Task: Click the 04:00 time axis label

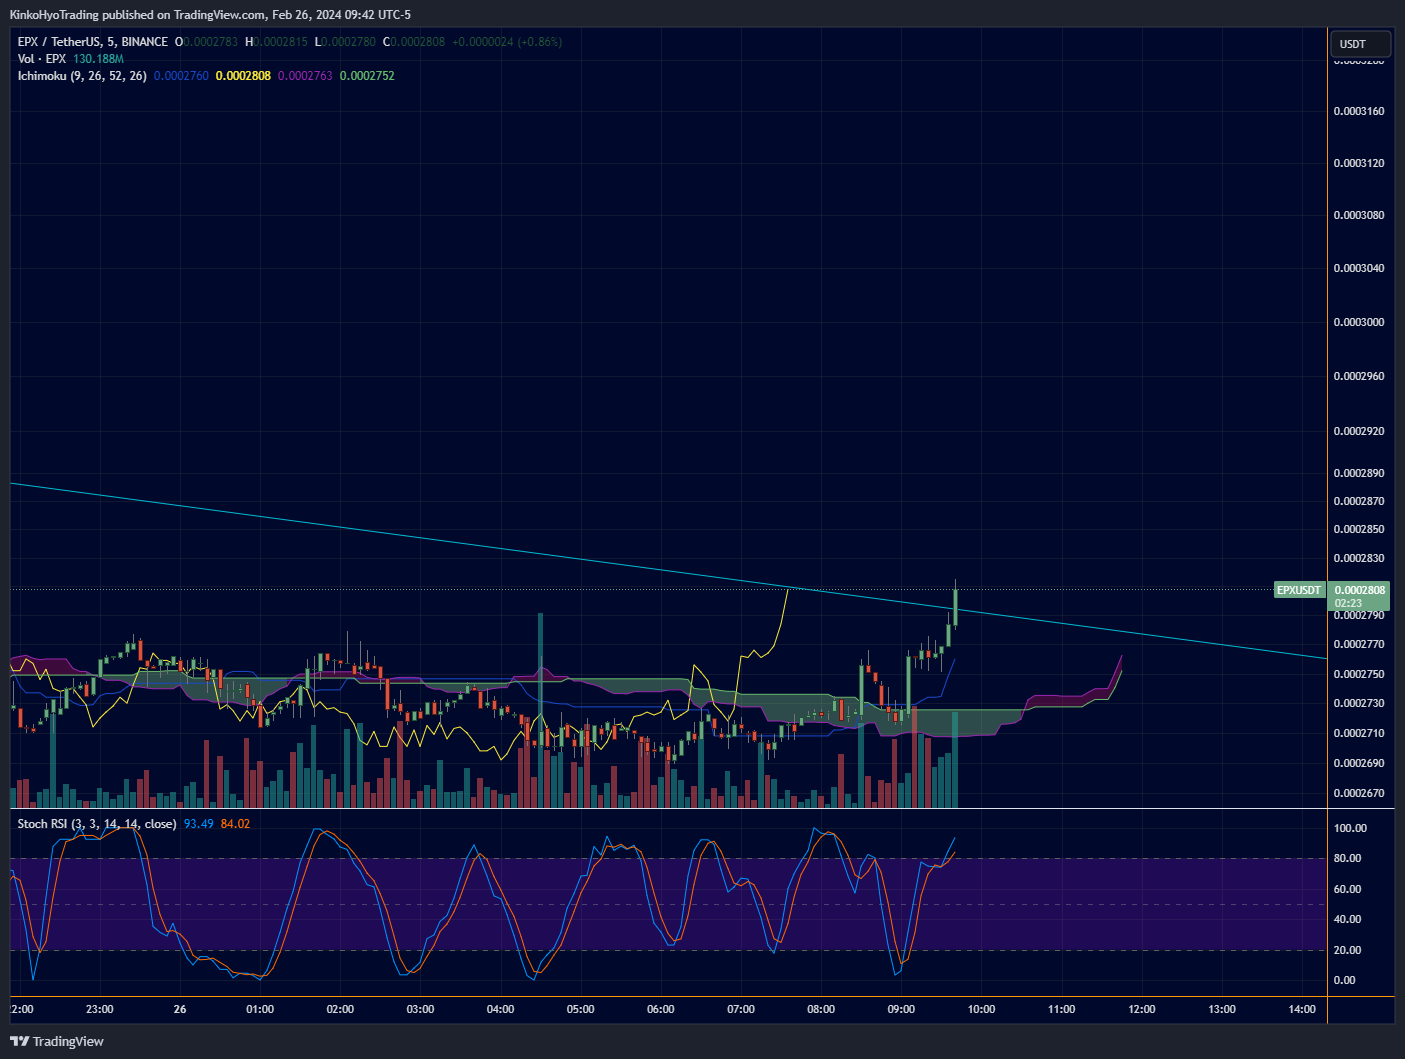Action: pyautogui.click(x=500, y=1009)
